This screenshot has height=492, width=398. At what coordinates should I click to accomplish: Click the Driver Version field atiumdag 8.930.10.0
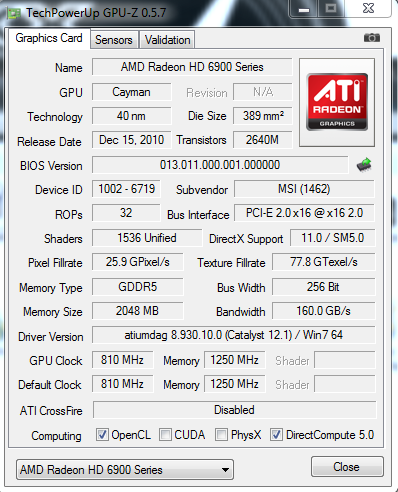tap(234, 335)
